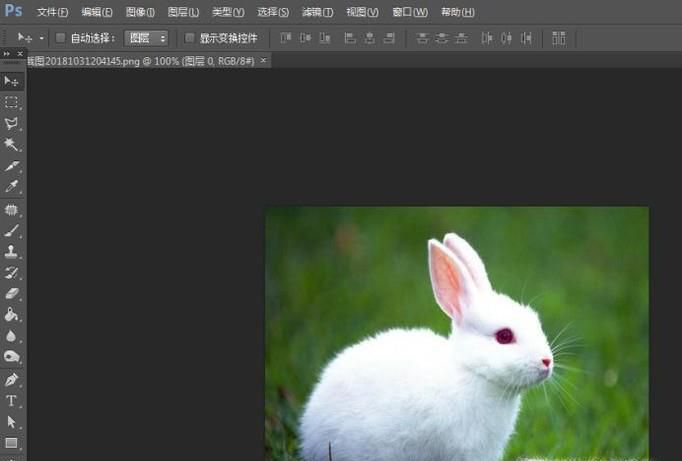Select the Polygonal Lasso tool

pos(12,123)
